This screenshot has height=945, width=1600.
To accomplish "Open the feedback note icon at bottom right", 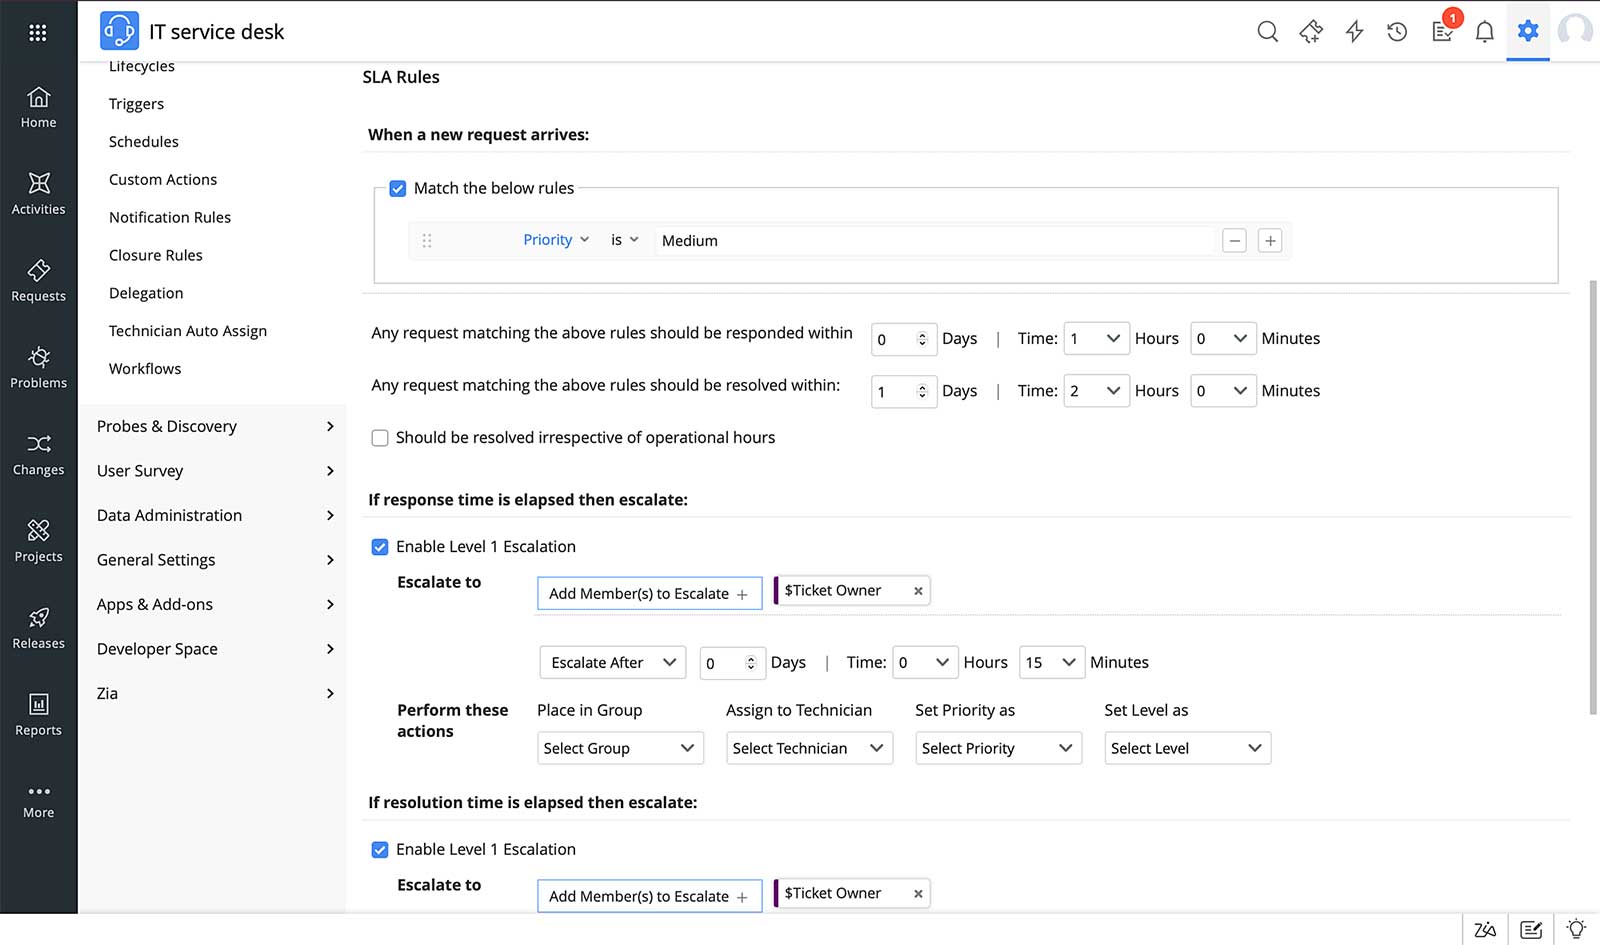I will pos(1531,928).
